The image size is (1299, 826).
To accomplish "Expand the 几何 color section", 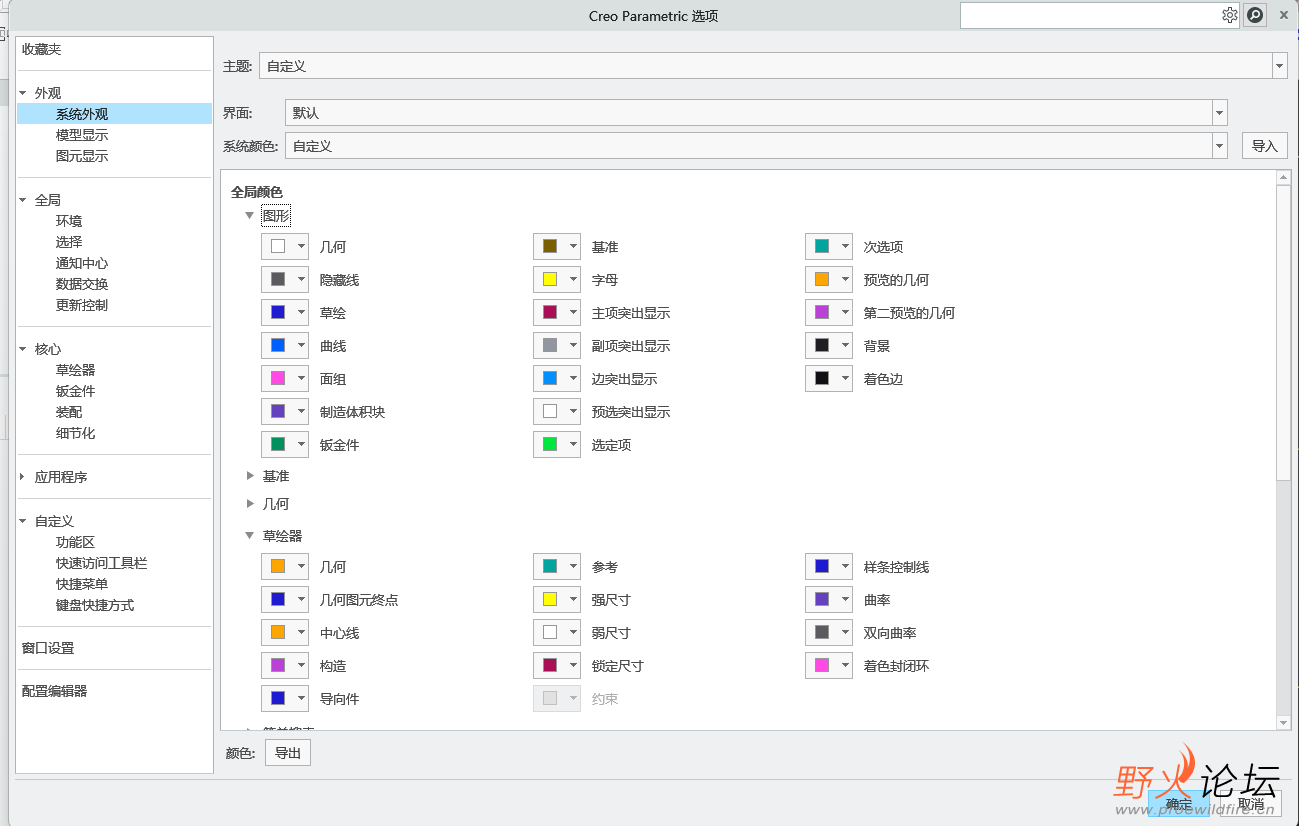I will pyautogui.click(x=250, y=503).
